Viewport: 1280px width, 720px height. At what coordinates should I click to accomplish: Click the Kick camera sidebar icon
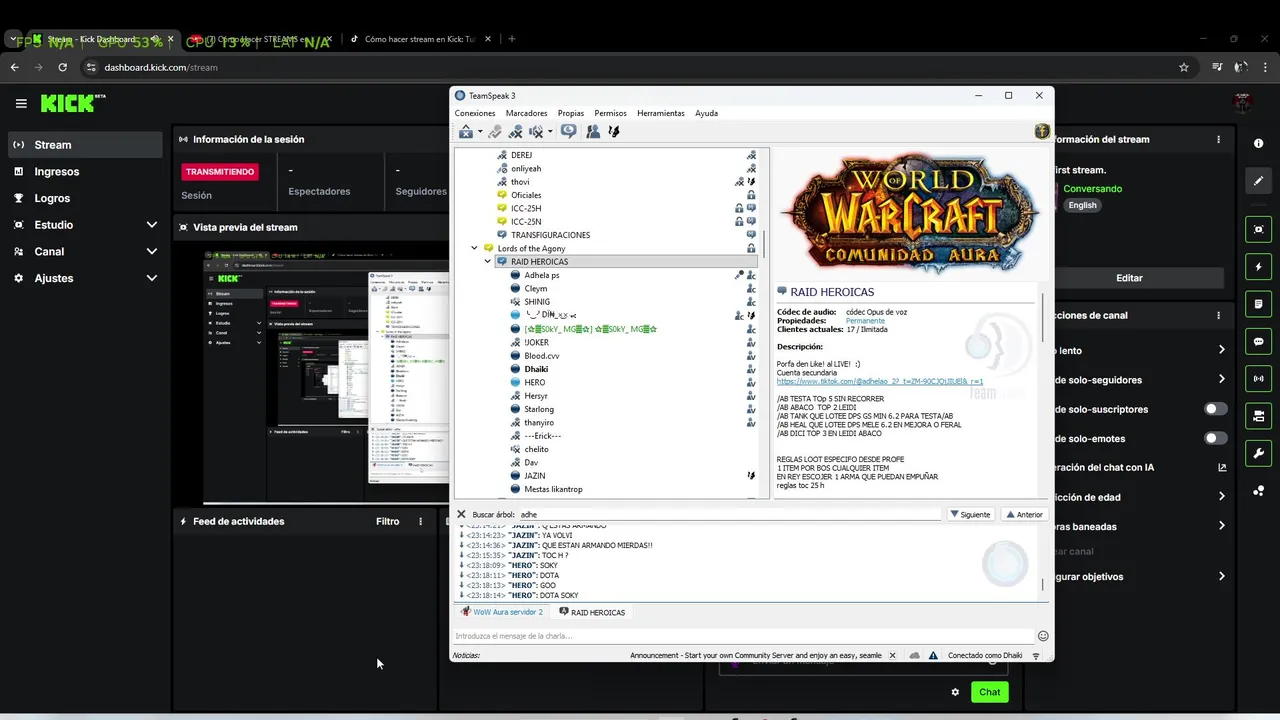click(x=1258, y=416)
